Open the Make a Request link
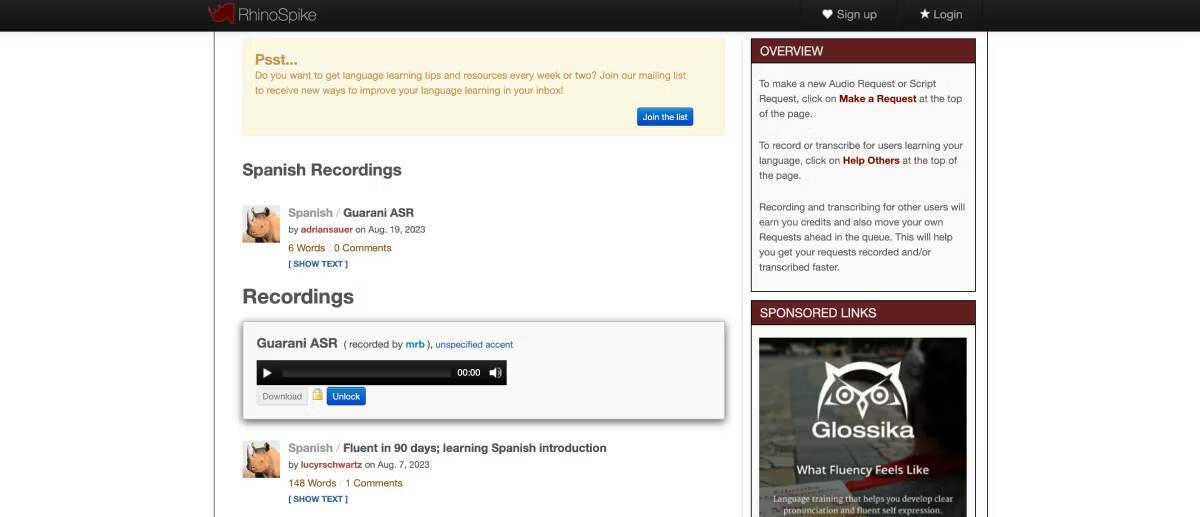This screenshot has height=517, width=1200. pos(877,99)
